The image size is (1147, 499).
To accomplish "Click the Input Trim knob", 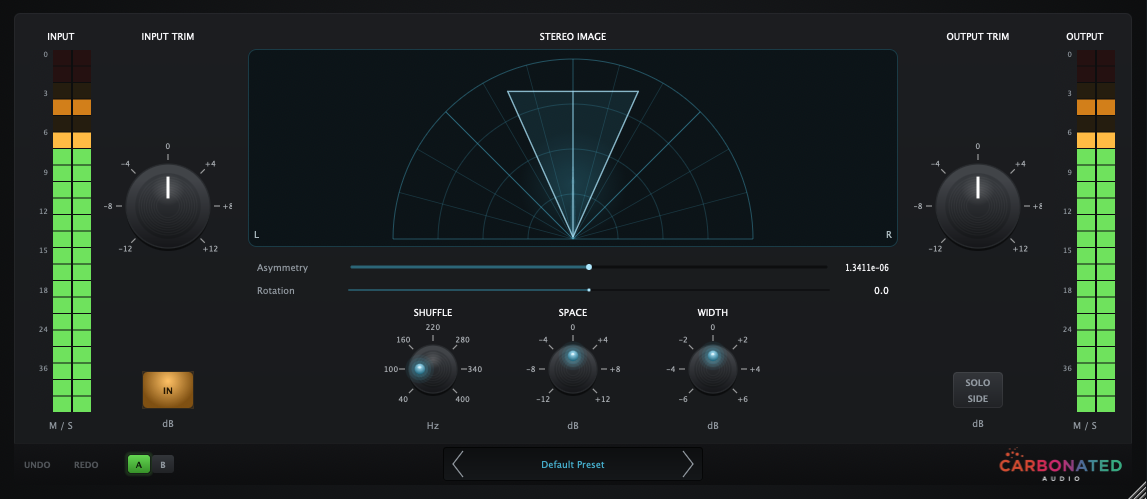I will [168, 206].
